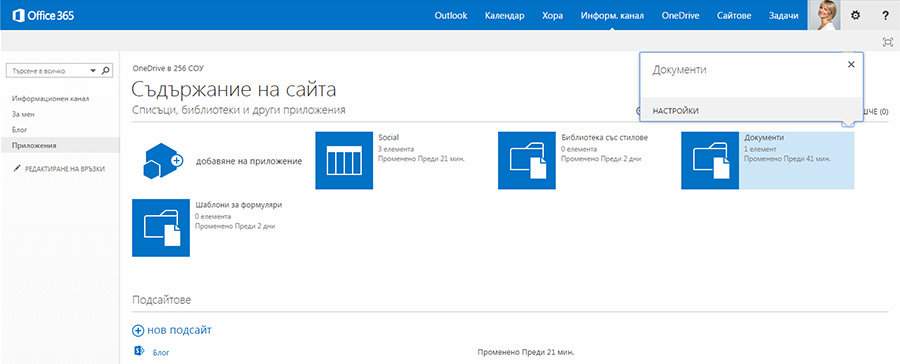Click the нов подсайт plus icon
Image resolution: width=900 pixels, height=364 pixels.
[138, 331]
